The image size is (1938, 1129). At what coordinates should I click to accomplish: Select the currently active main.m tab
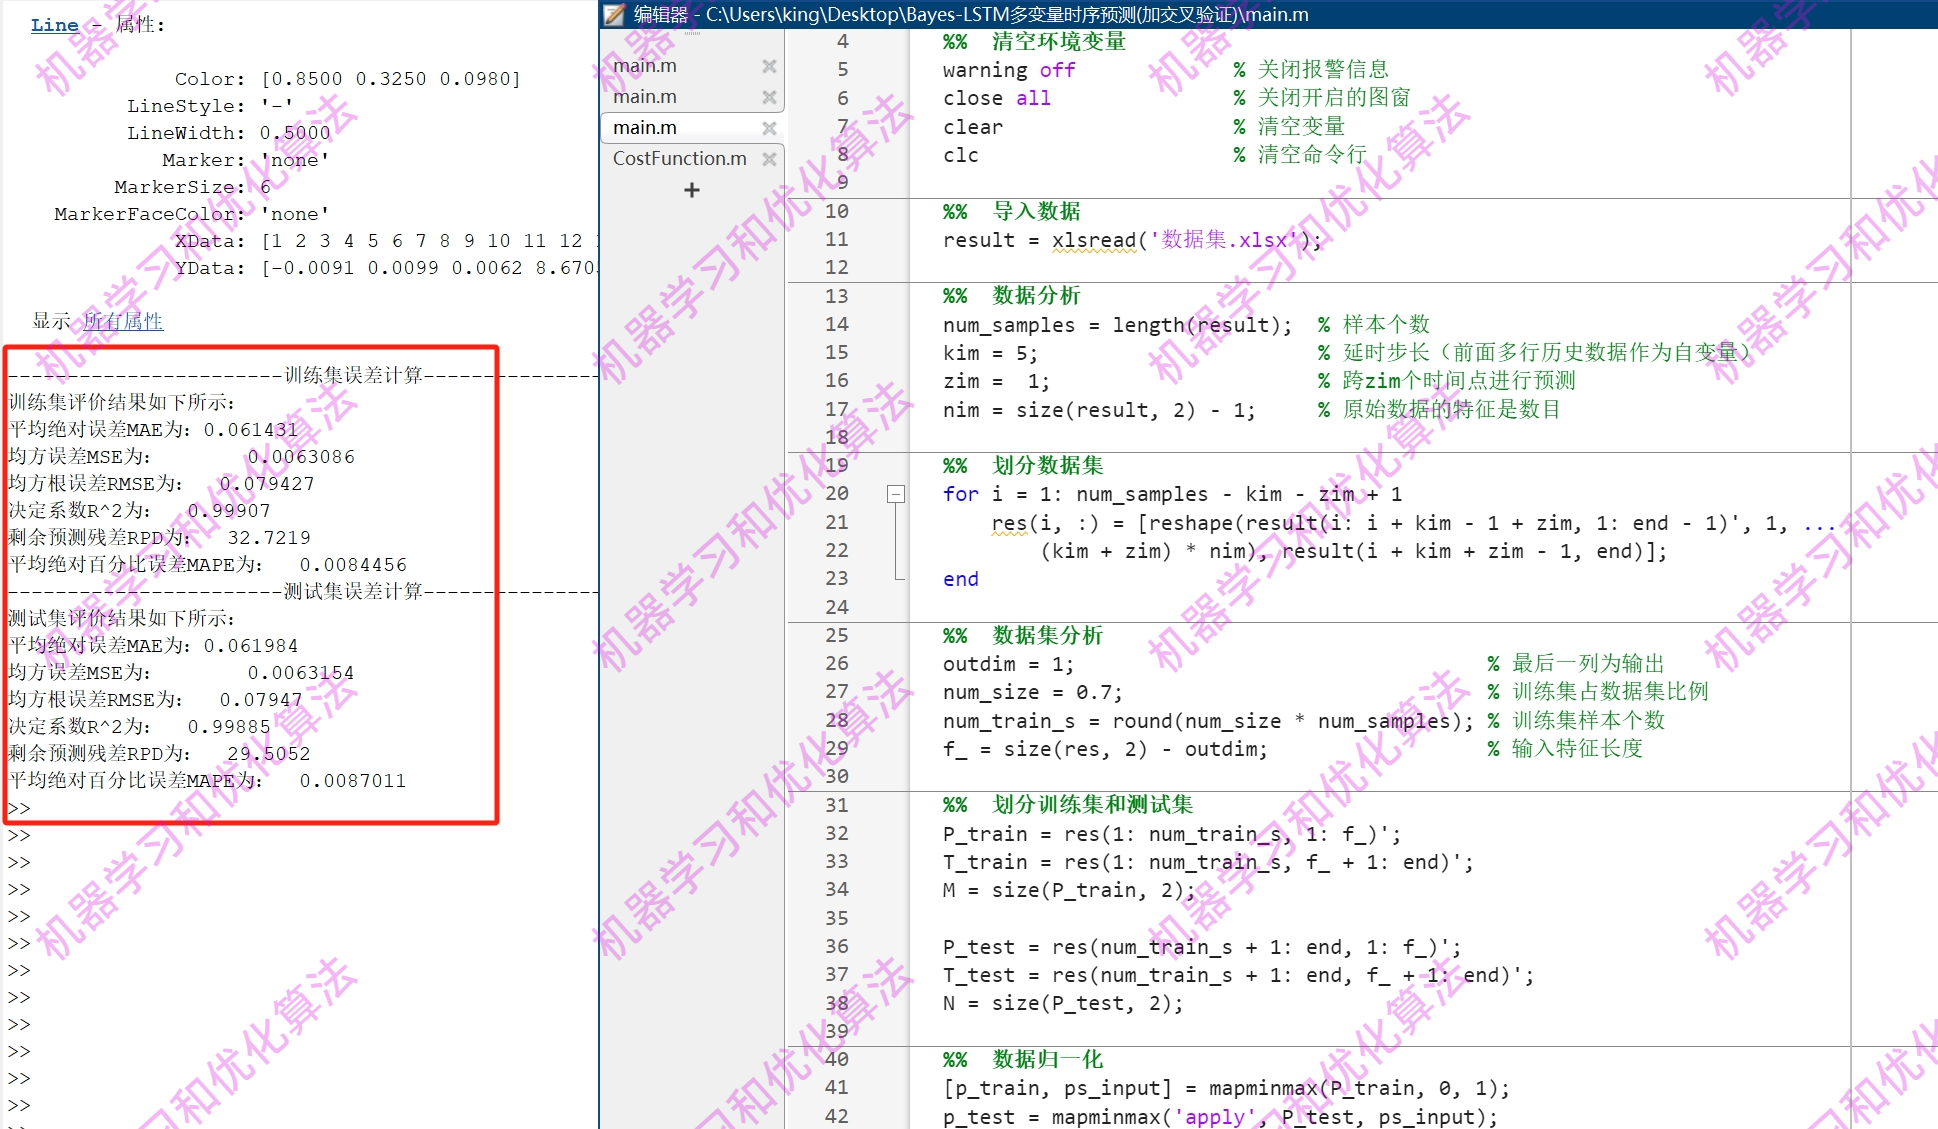pyautogui.click(x=645, y=127)
